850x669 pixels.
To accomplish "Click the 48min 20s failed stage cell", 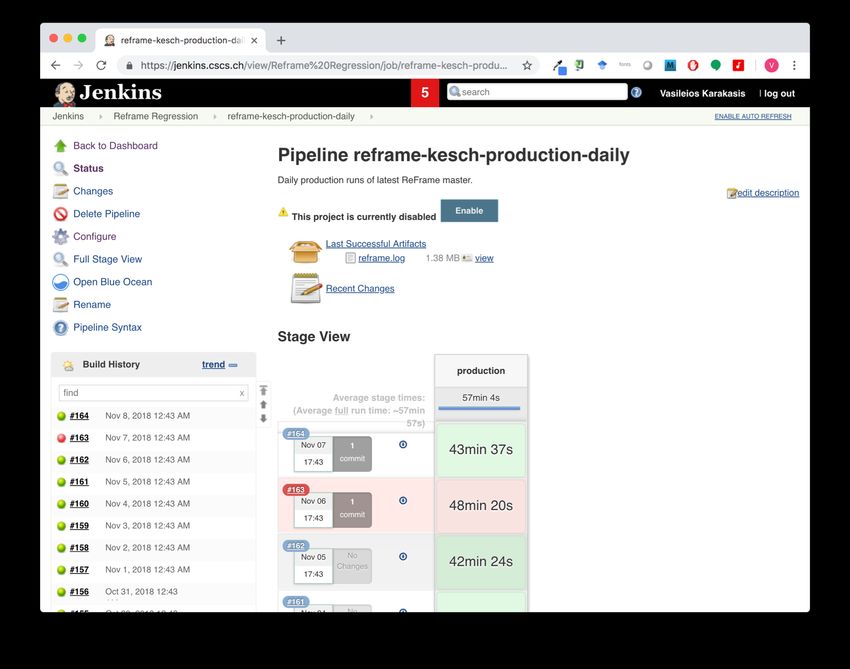I will [x=481, y=505].
